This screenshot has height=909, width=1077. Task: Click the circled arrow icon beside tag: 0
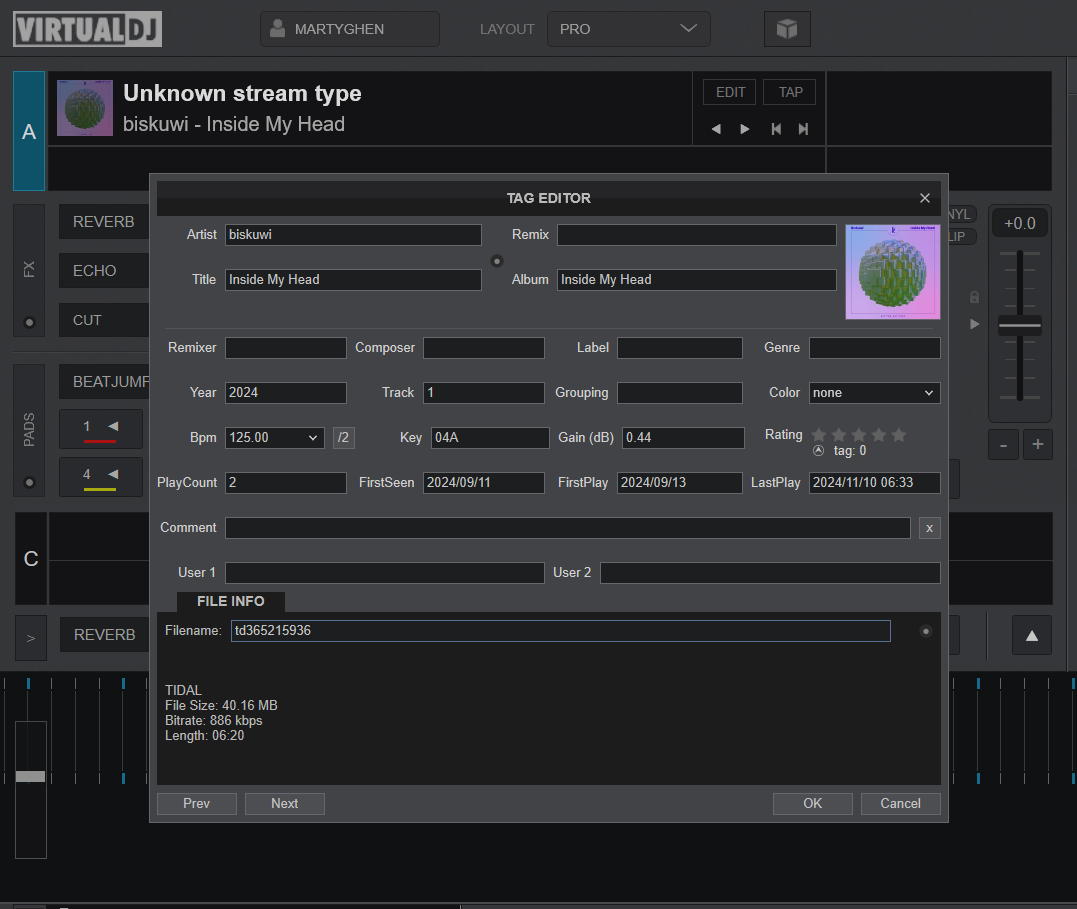point(818,451)
